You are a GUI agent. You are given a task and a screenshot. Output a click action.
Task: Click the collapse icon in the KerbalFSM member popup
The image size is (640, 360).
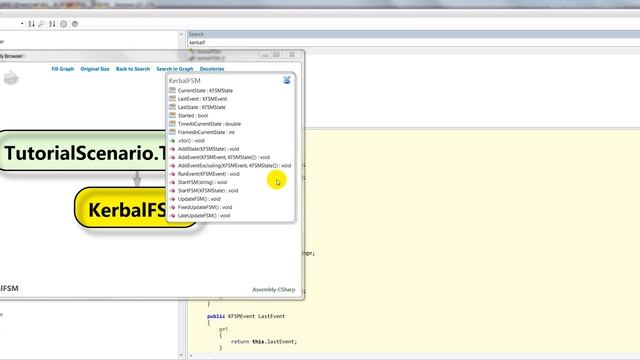pyautogui.click(x=287, y=80)
